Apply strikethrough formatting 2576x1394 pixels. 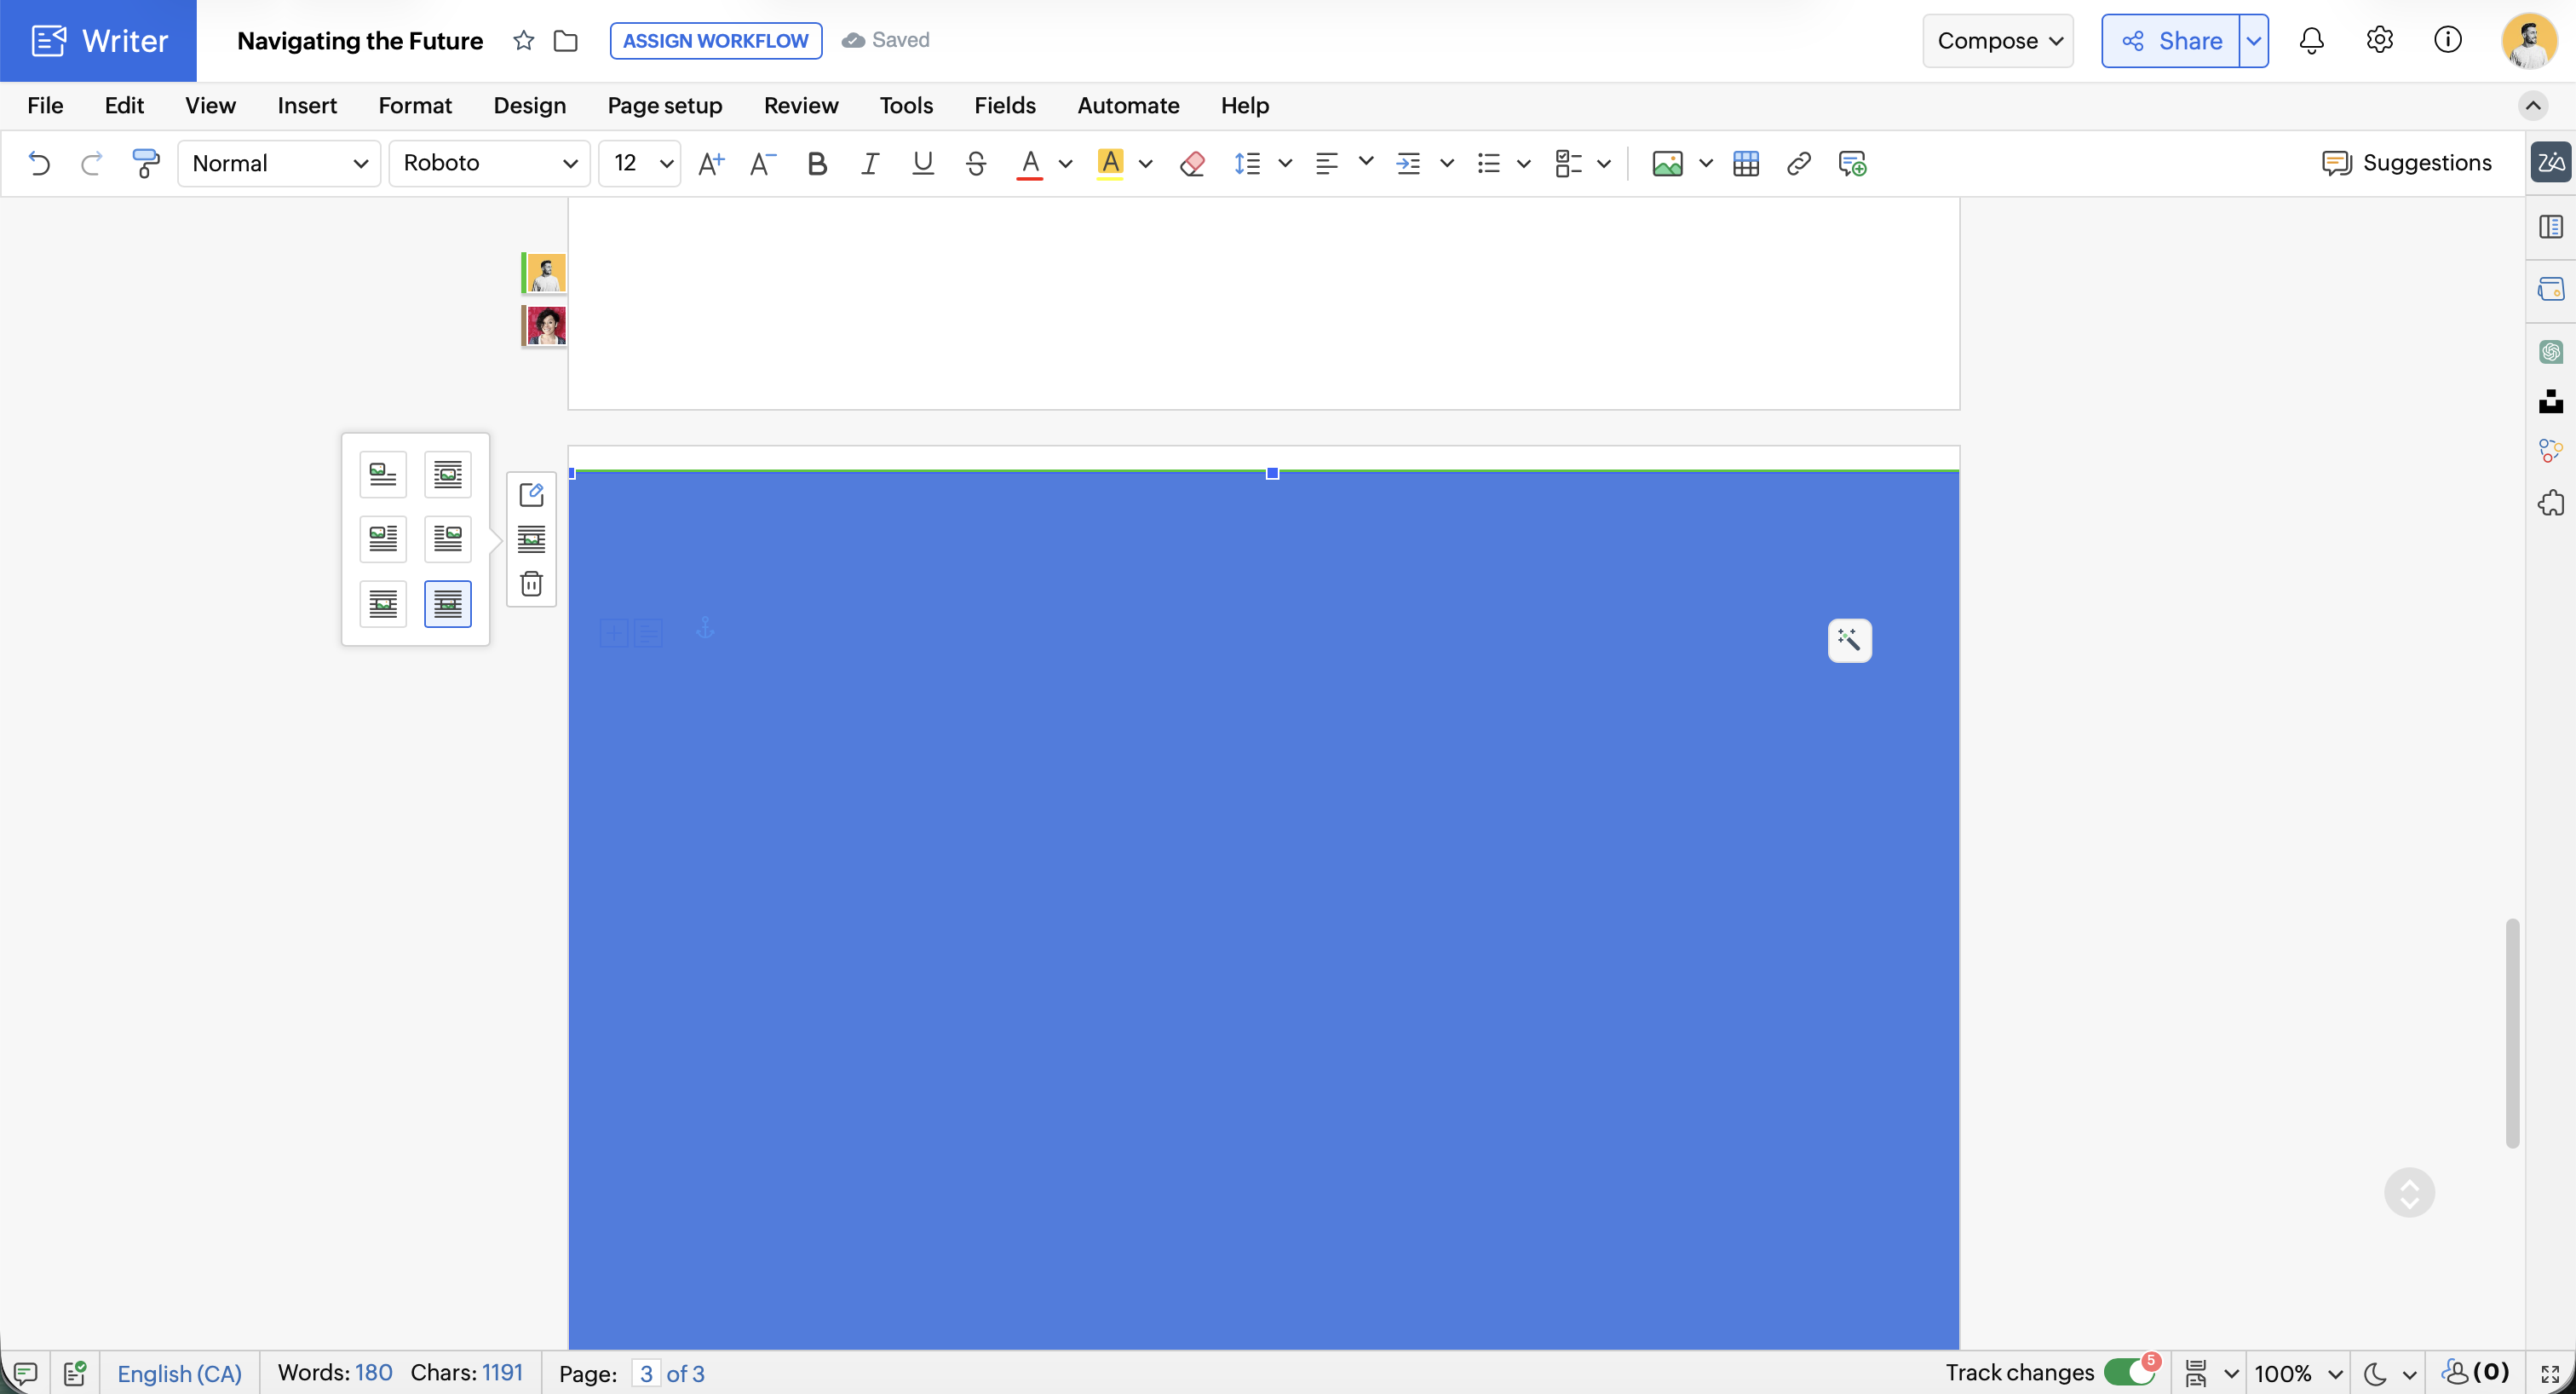(x=975, y=163)
